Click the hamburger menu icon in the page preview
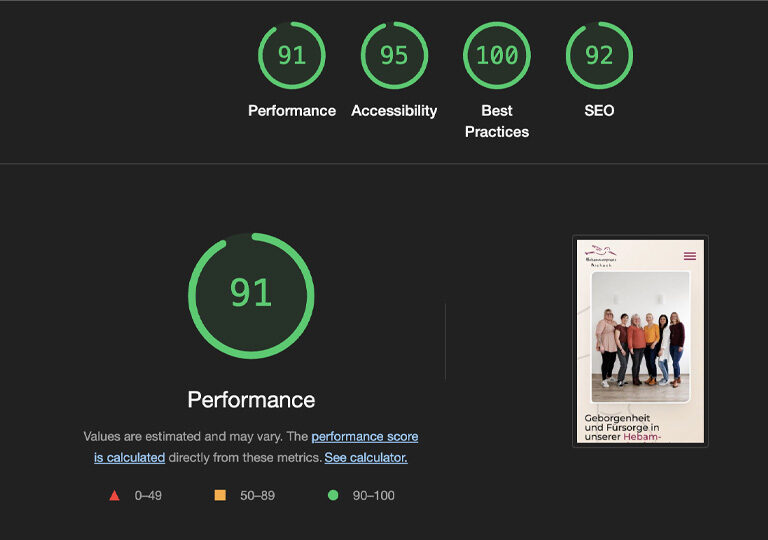This screenshot has width=768, height=540. point(690,257)
